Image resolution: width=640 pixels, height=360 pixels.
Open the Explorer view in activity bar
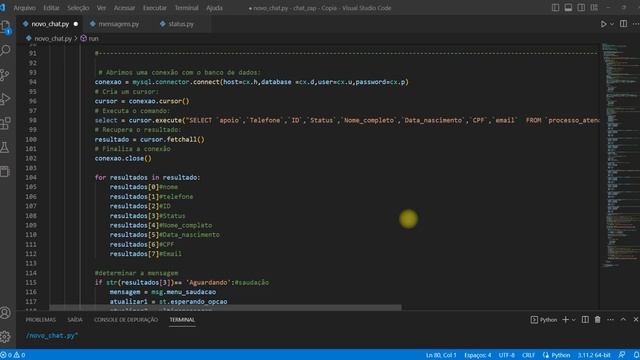[x=6, y=27]
